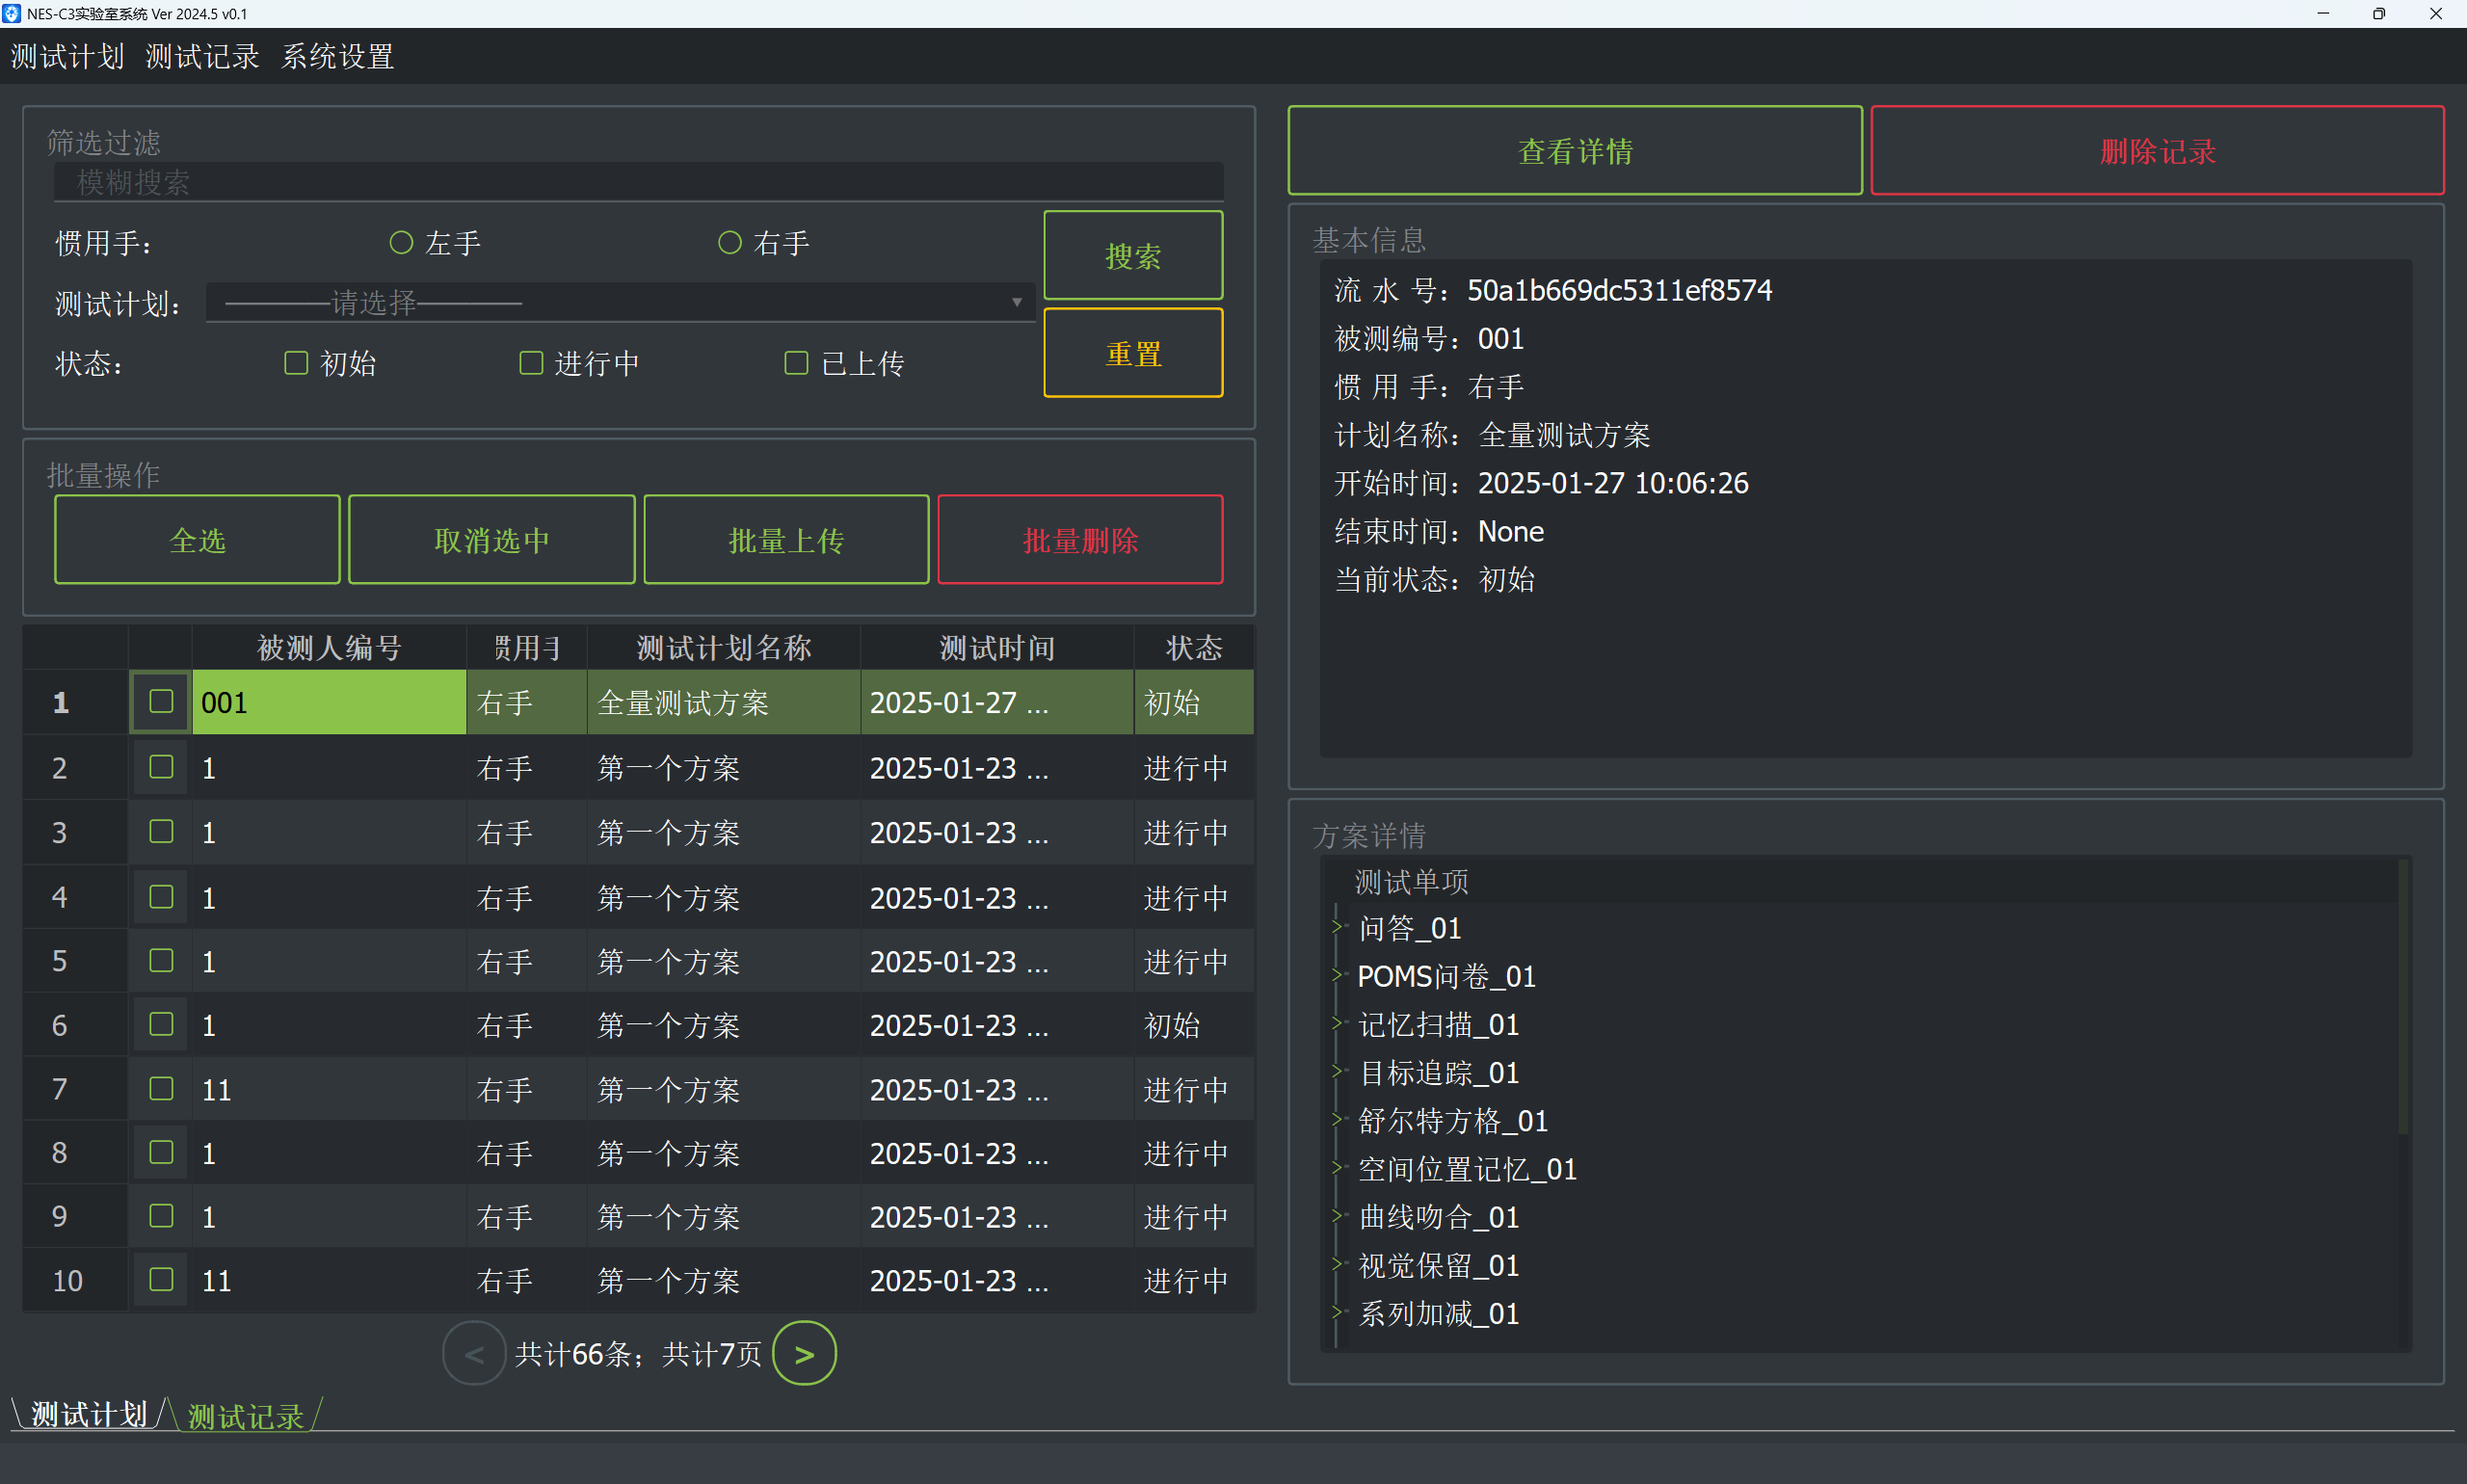The width and height of the screenshot is (2467, 1484).
Task: Check the 进行中 status checkbox
Action: [x=531, y=363]
